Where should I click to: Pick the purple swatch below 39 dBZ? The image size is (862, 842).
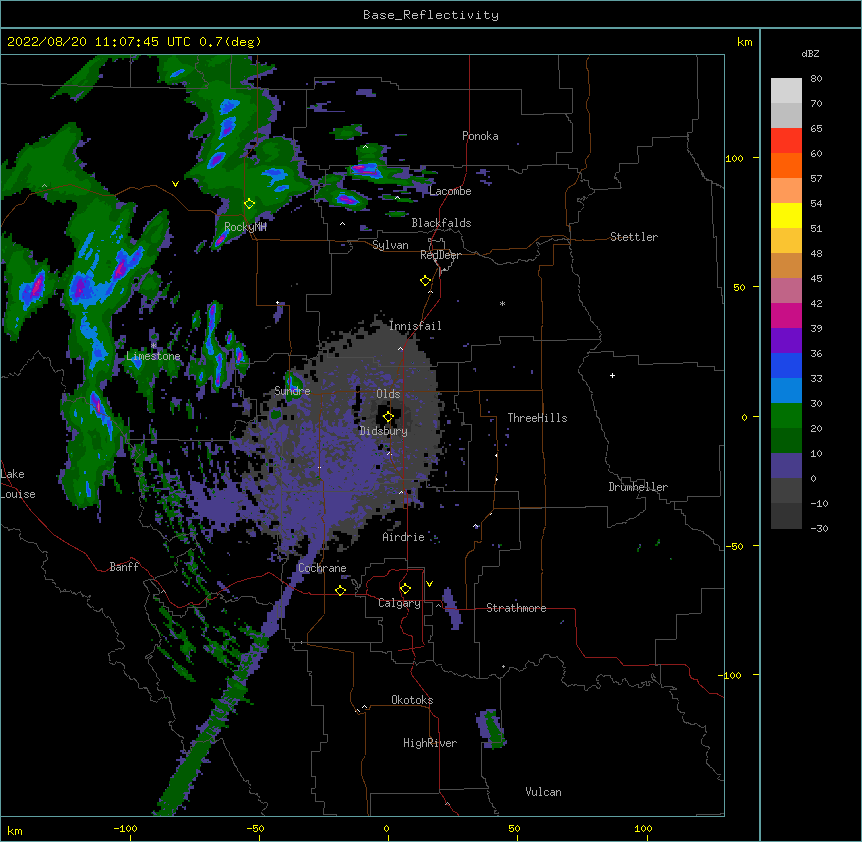tap(786, 340)
